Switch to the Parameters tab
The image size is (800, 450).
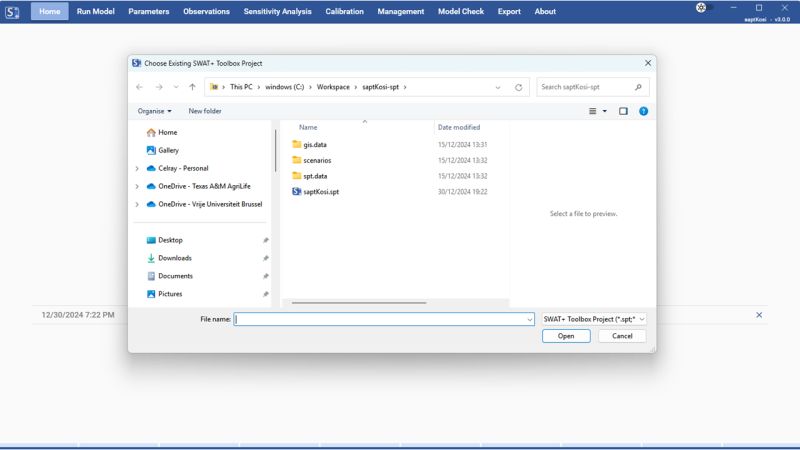click(148, 11)
